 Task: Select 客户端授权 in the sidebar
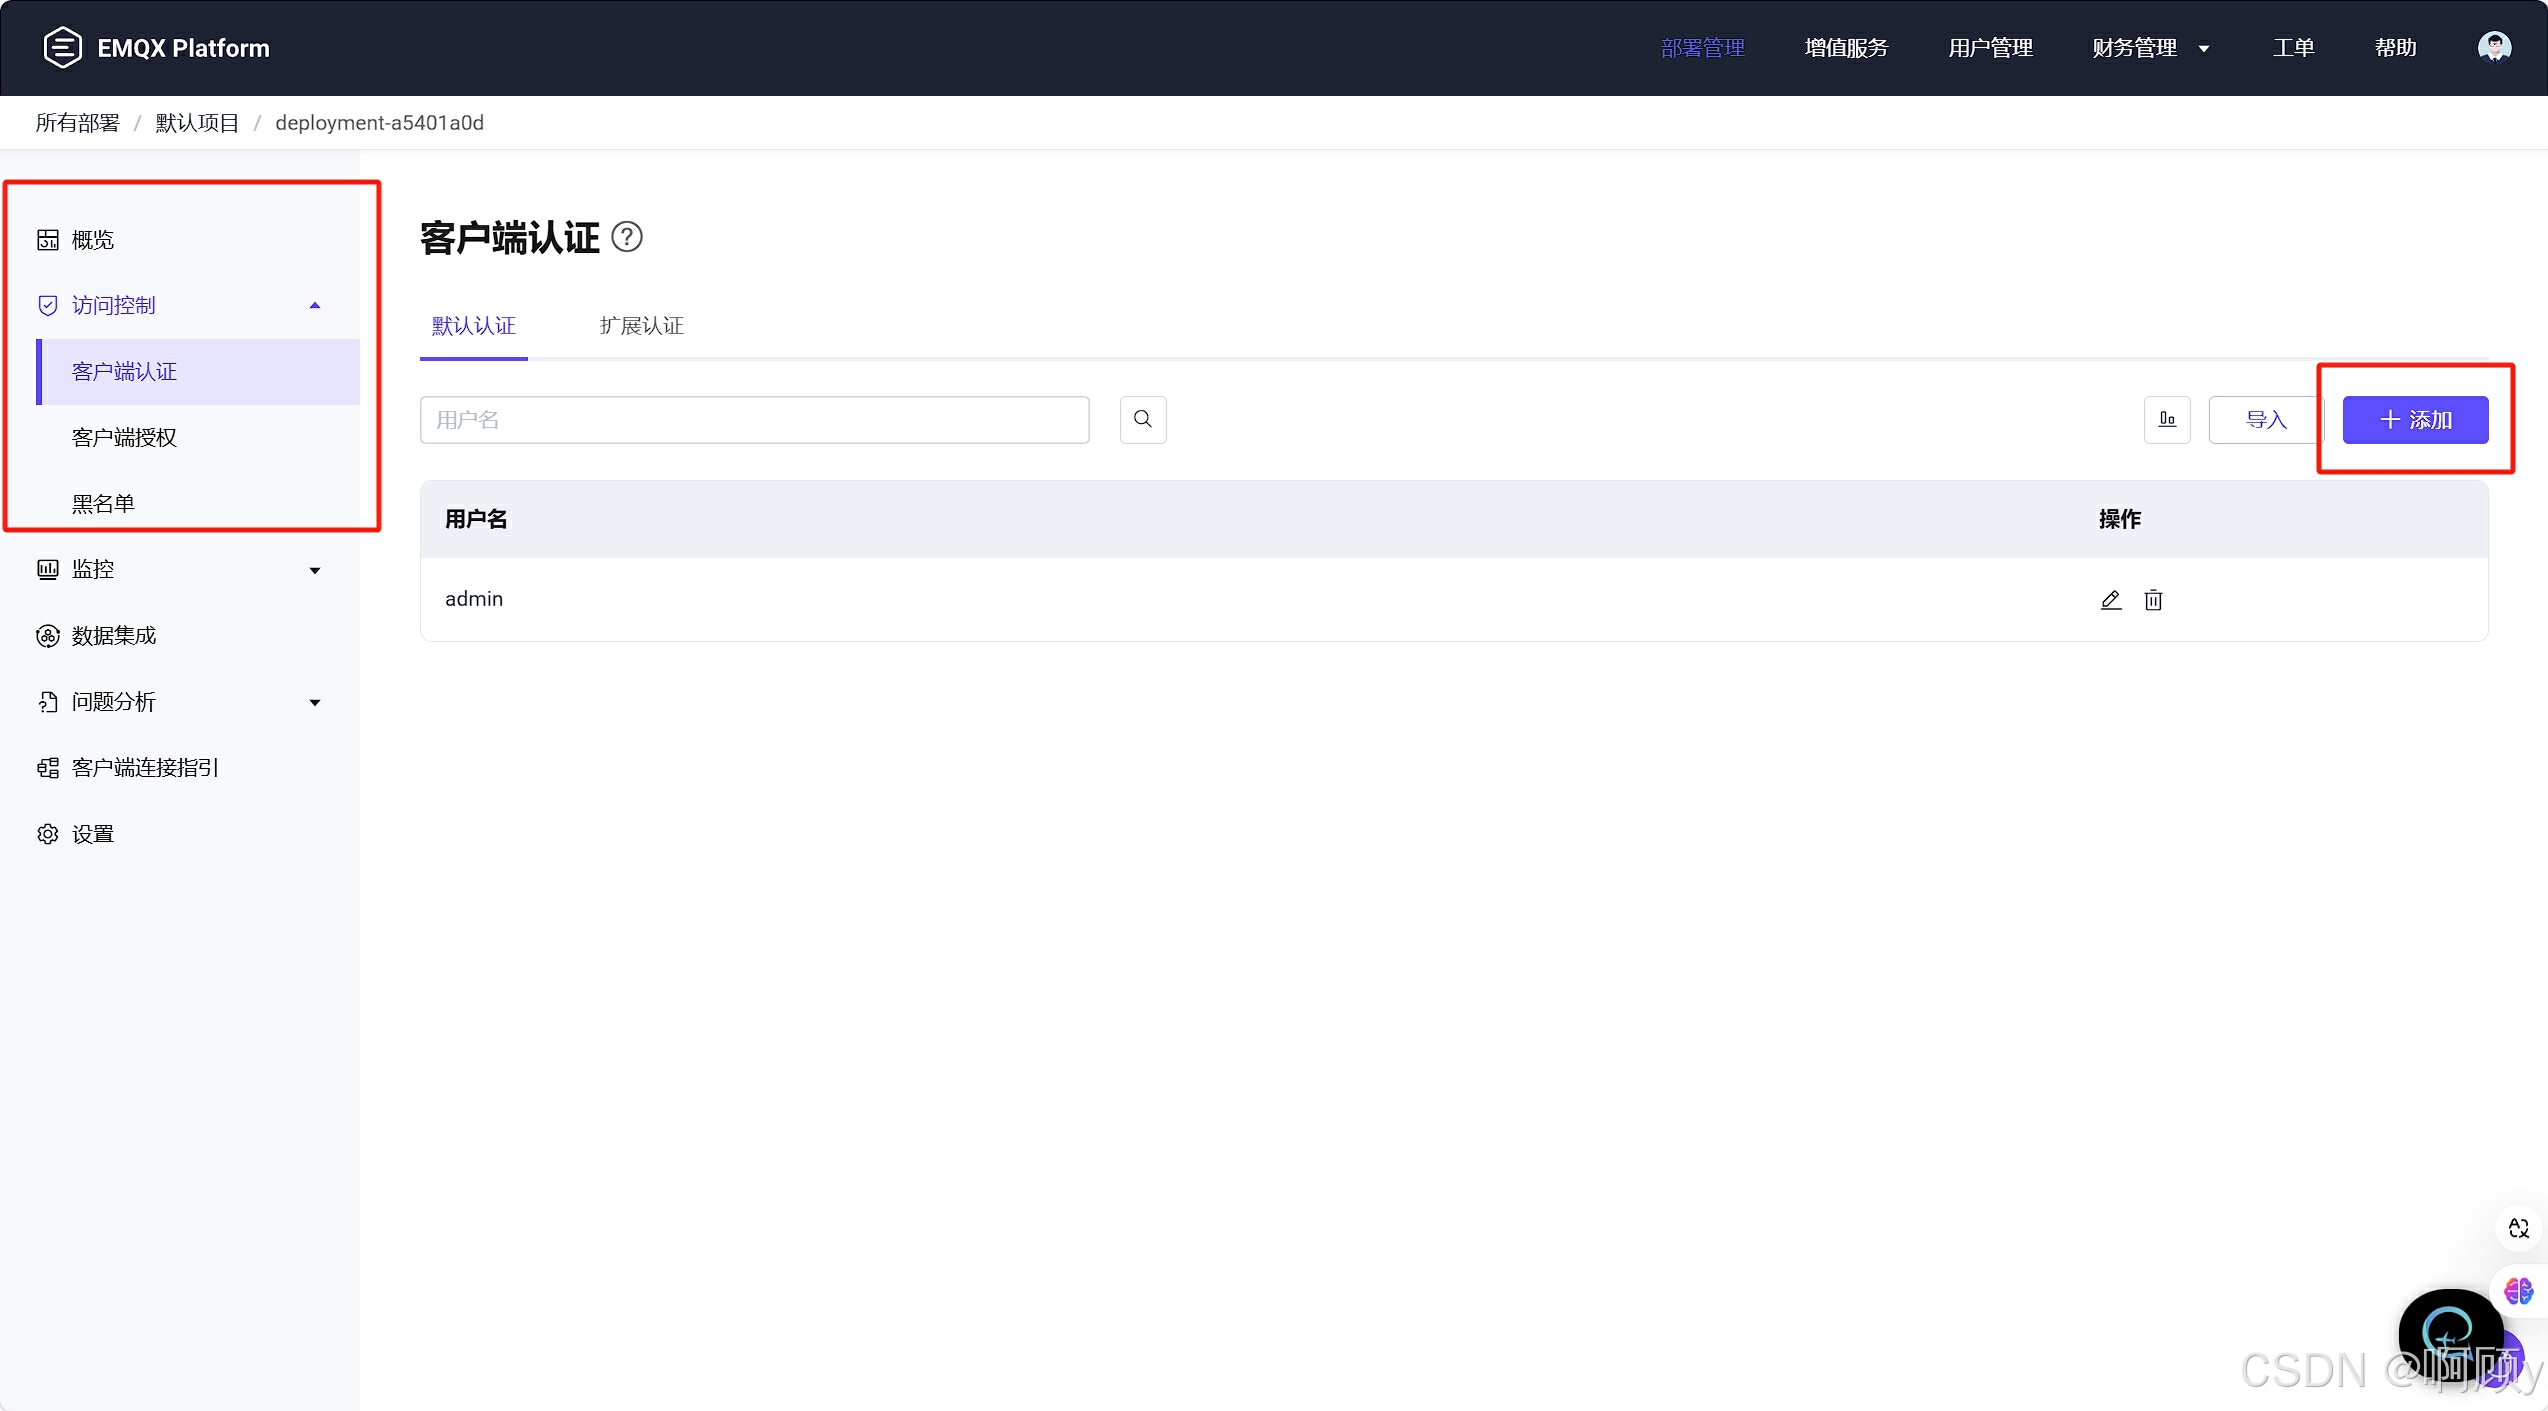point(124,437)
